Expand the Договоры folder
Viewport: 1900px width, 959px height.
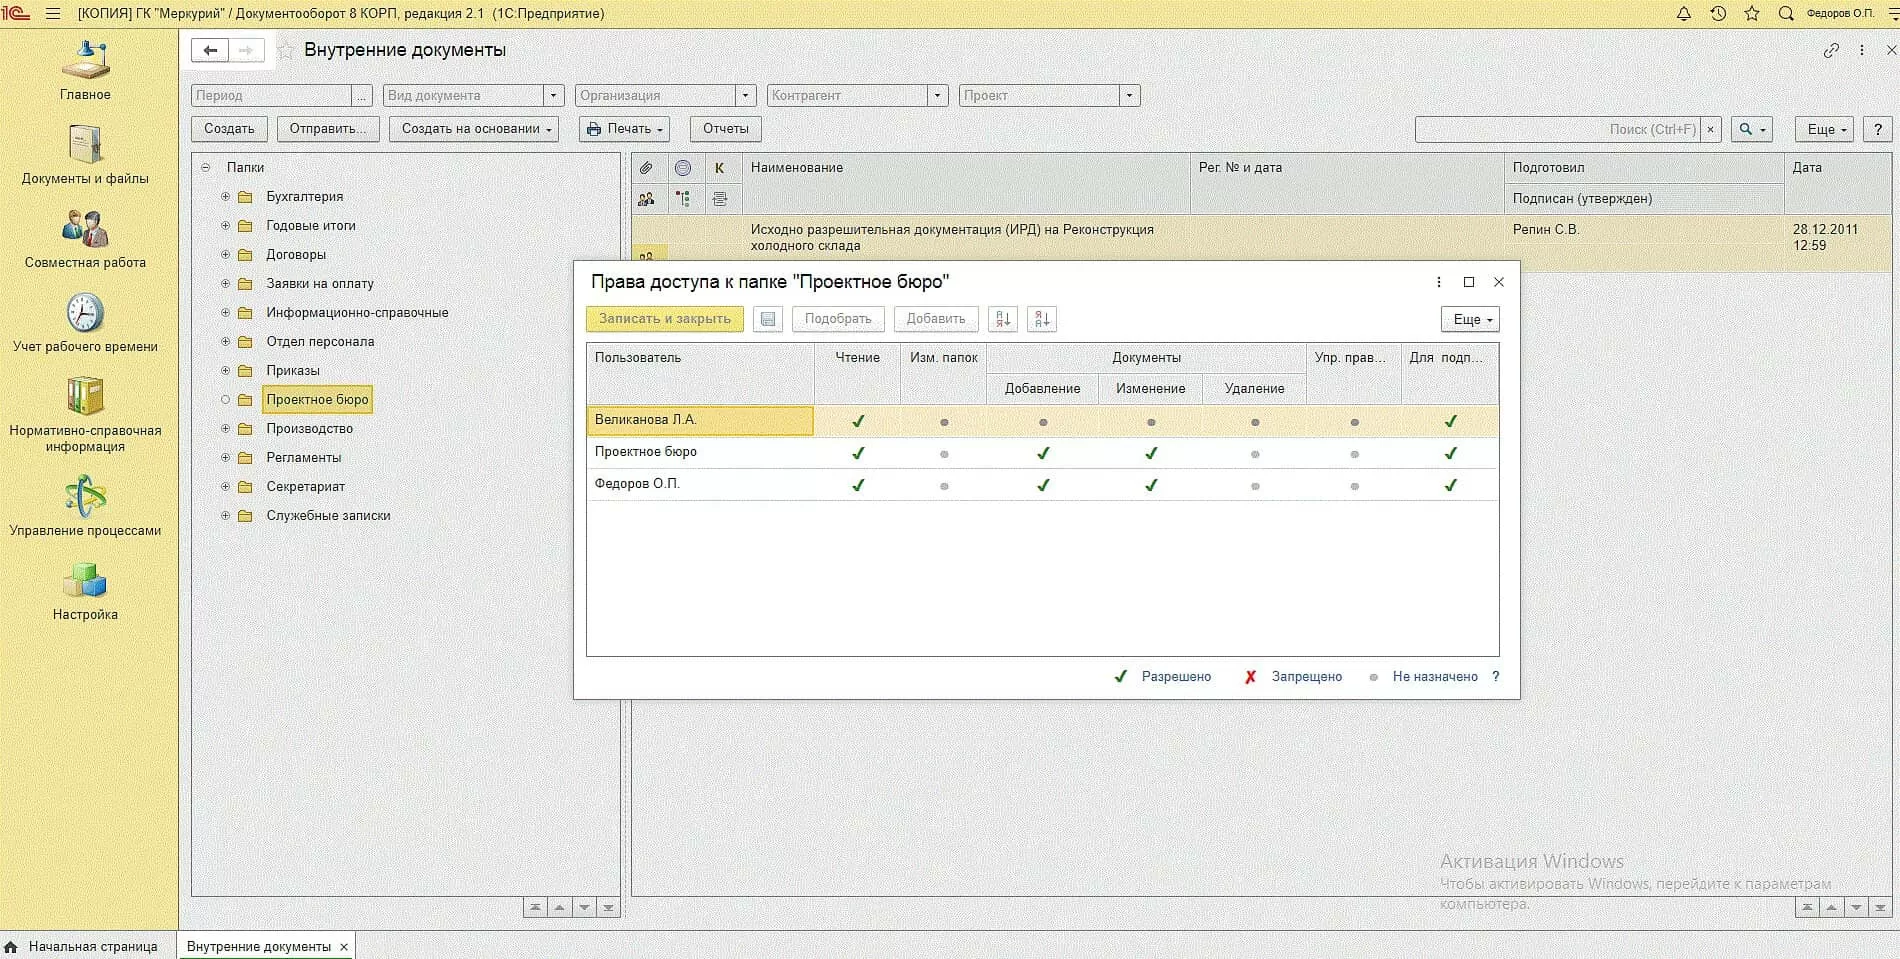click(225, 255)
